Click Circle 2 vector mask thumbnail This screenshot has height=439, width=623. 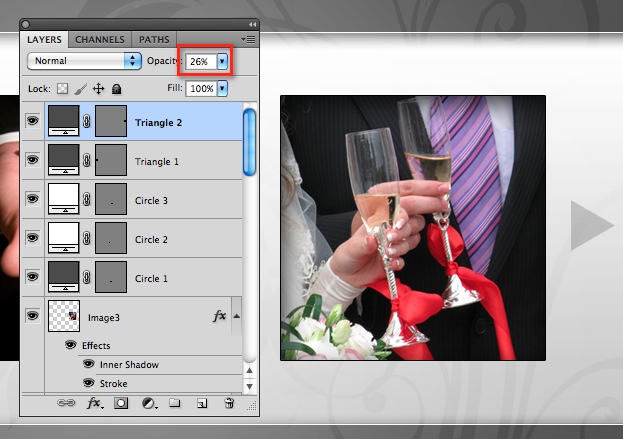(x=111, y=238)
